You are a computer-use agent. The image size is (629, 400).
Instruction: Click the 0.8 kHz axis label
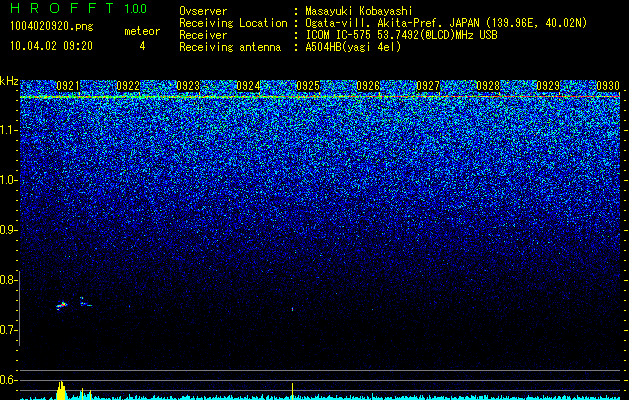coord(9,280)
